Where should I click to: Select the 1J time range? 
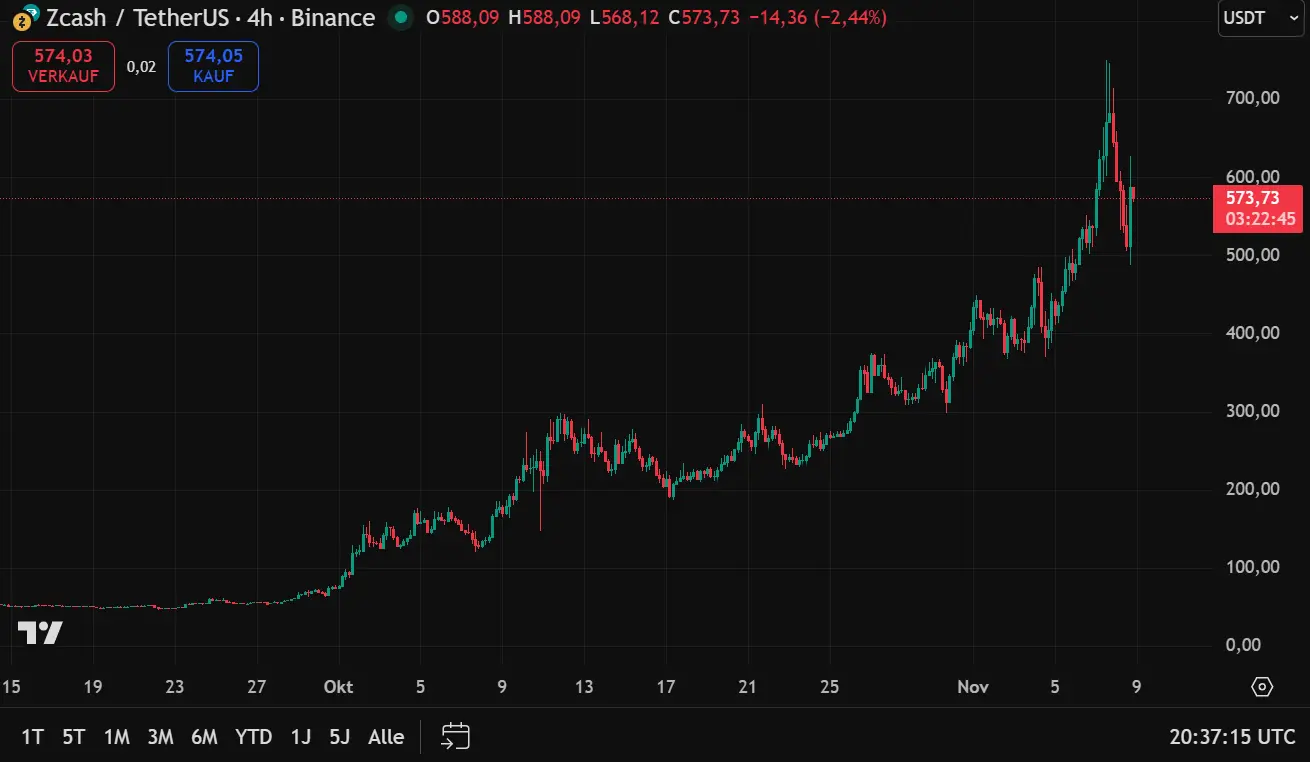300,737
